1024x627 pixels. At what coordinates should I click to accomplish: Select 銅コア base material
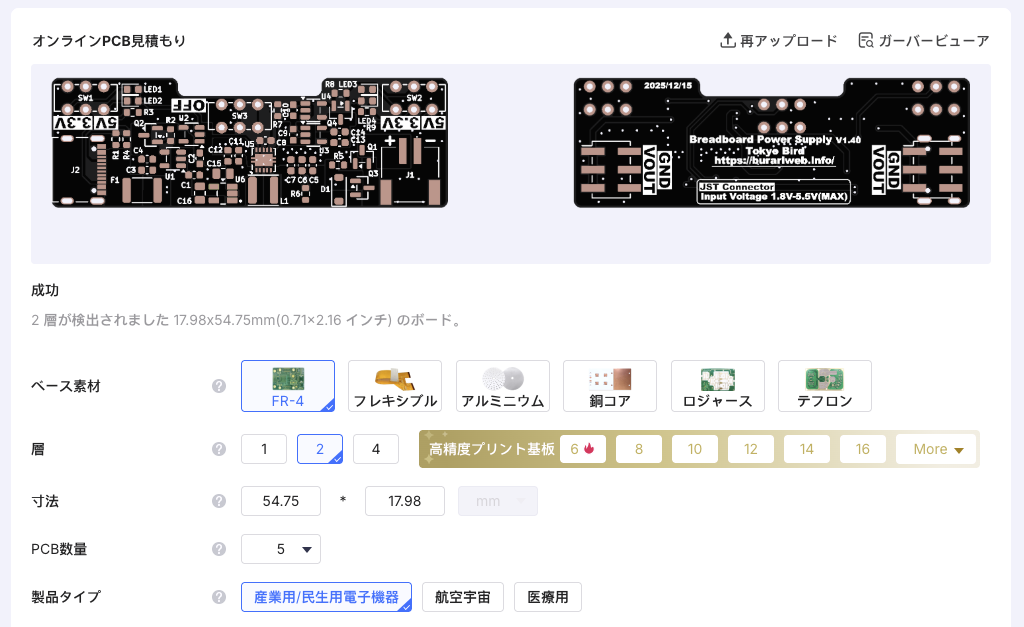tap(609, 386)
